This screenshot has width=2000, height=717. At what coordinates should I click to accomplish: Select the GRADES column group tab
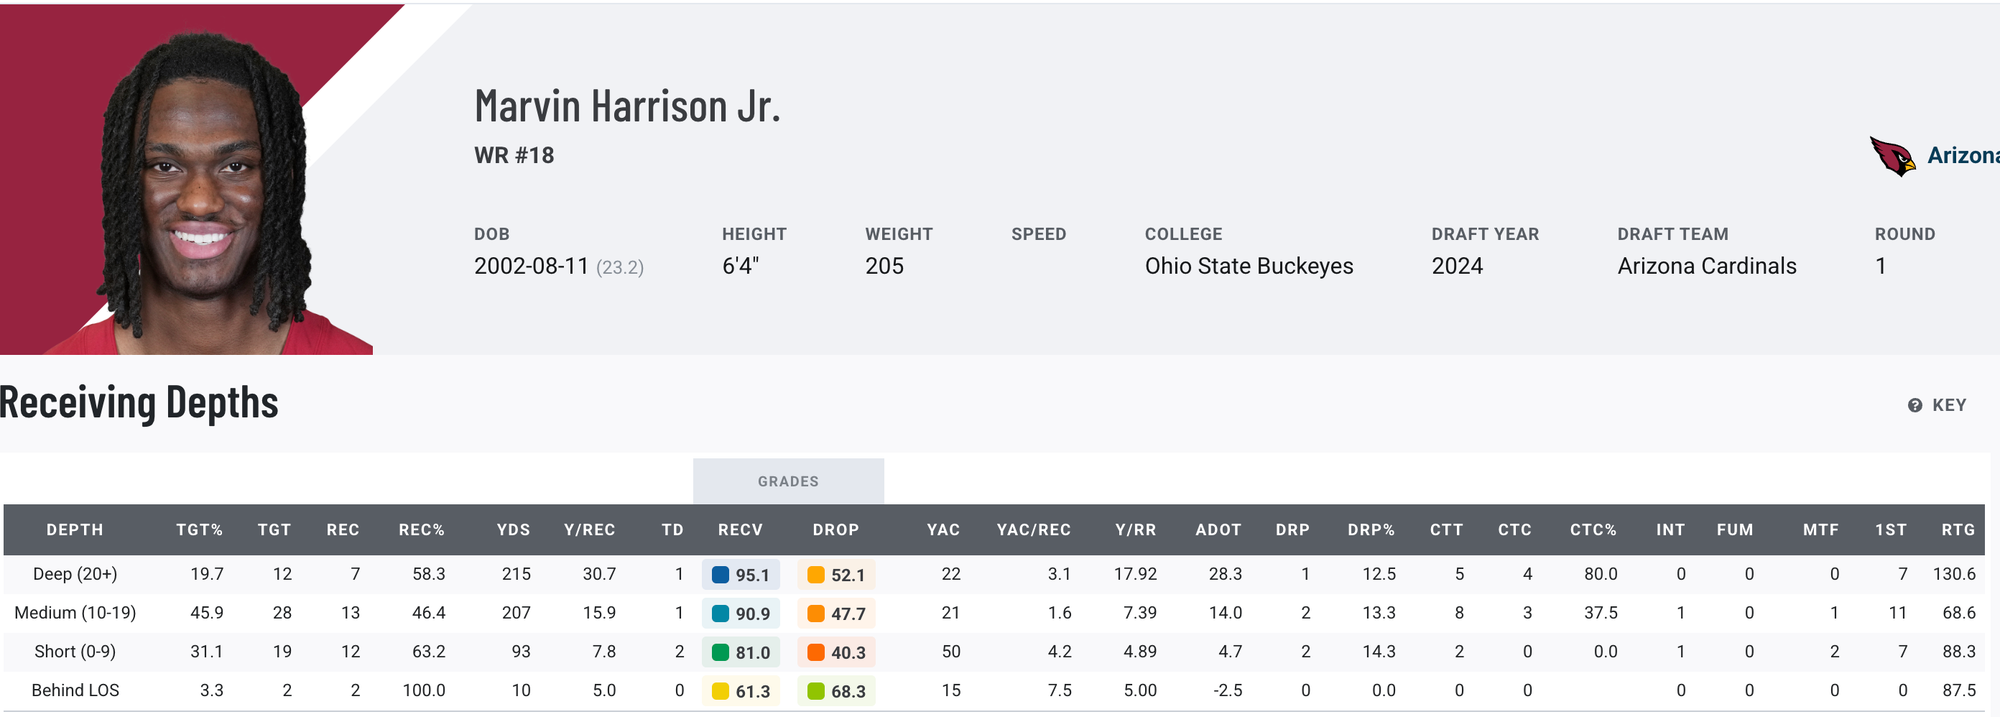pos(788,481)
